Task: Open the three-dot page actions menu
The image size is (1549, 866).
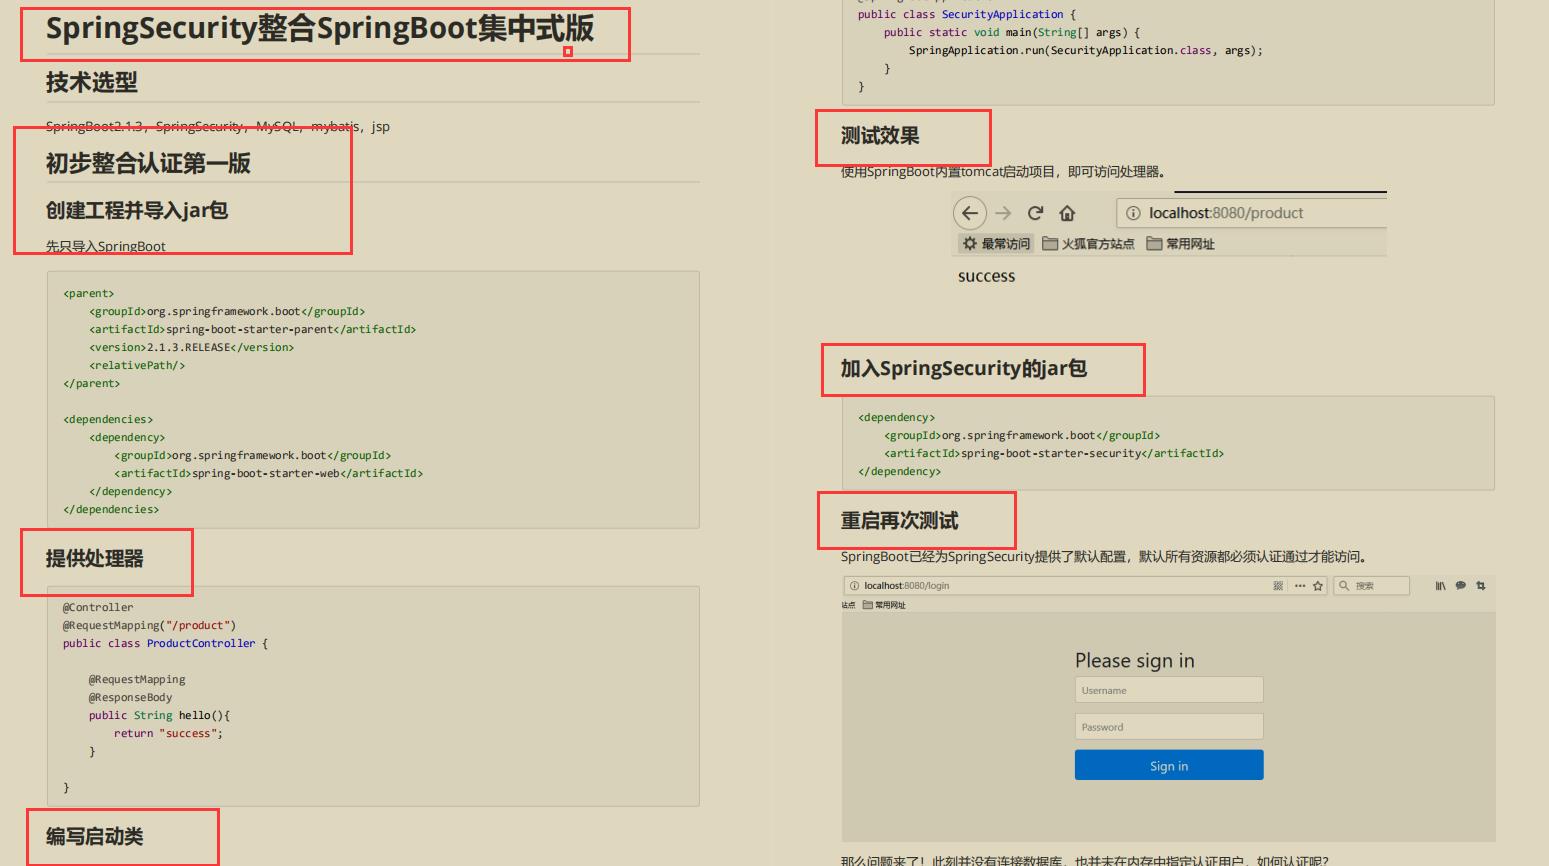Action: pyautogui.click(x=1300, y=586)
